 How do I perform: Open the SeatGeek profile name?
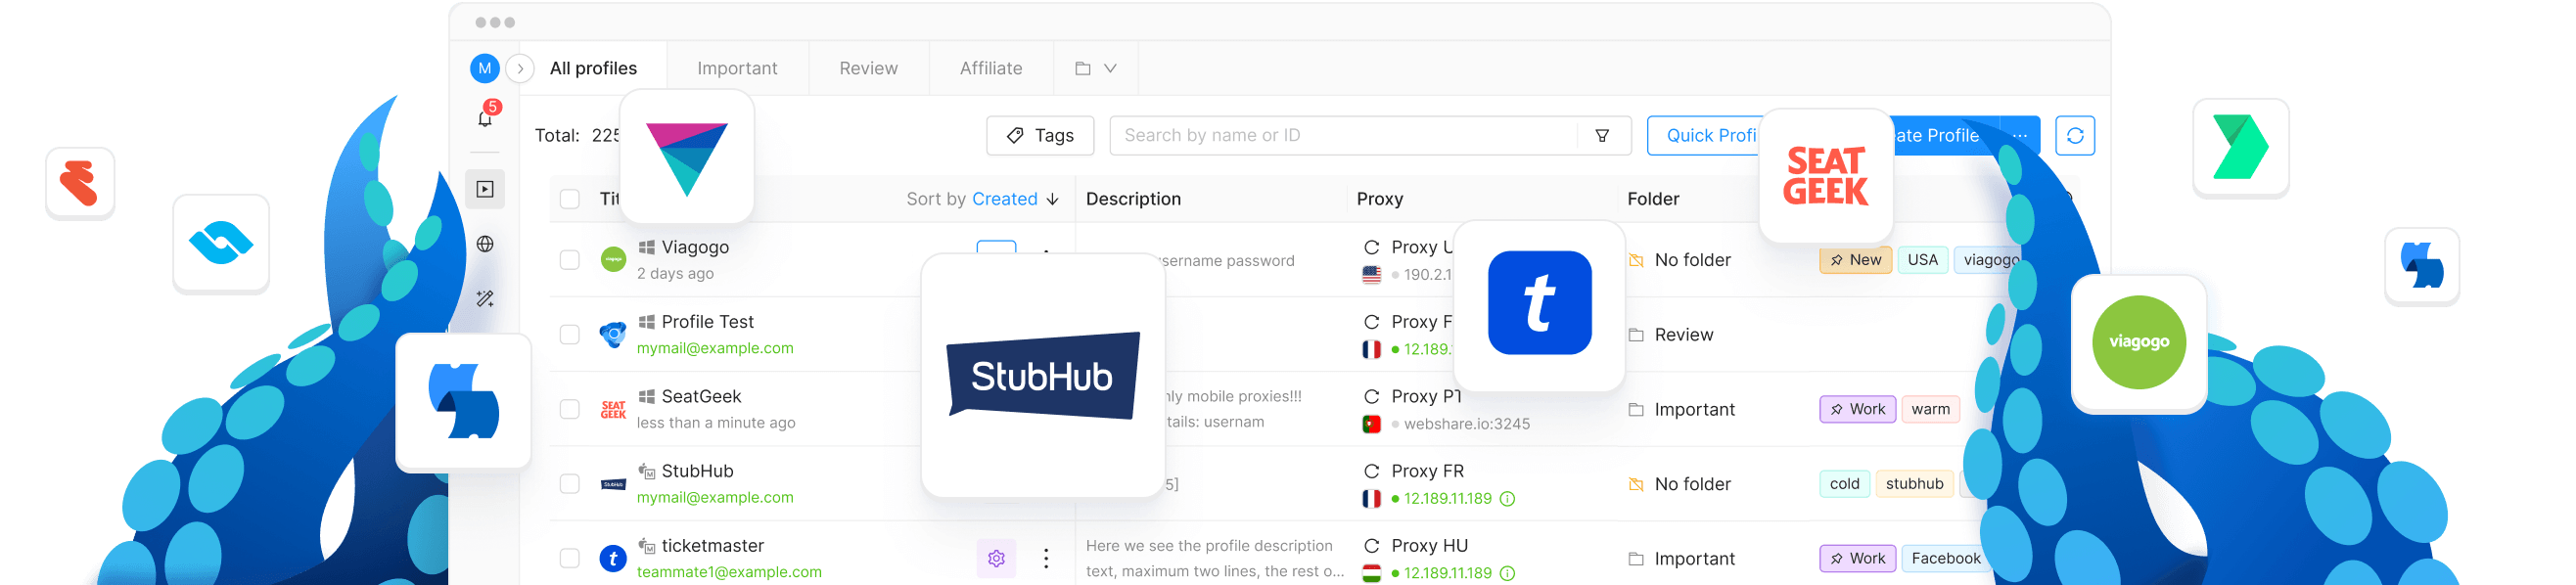click(x=701, y=397)
